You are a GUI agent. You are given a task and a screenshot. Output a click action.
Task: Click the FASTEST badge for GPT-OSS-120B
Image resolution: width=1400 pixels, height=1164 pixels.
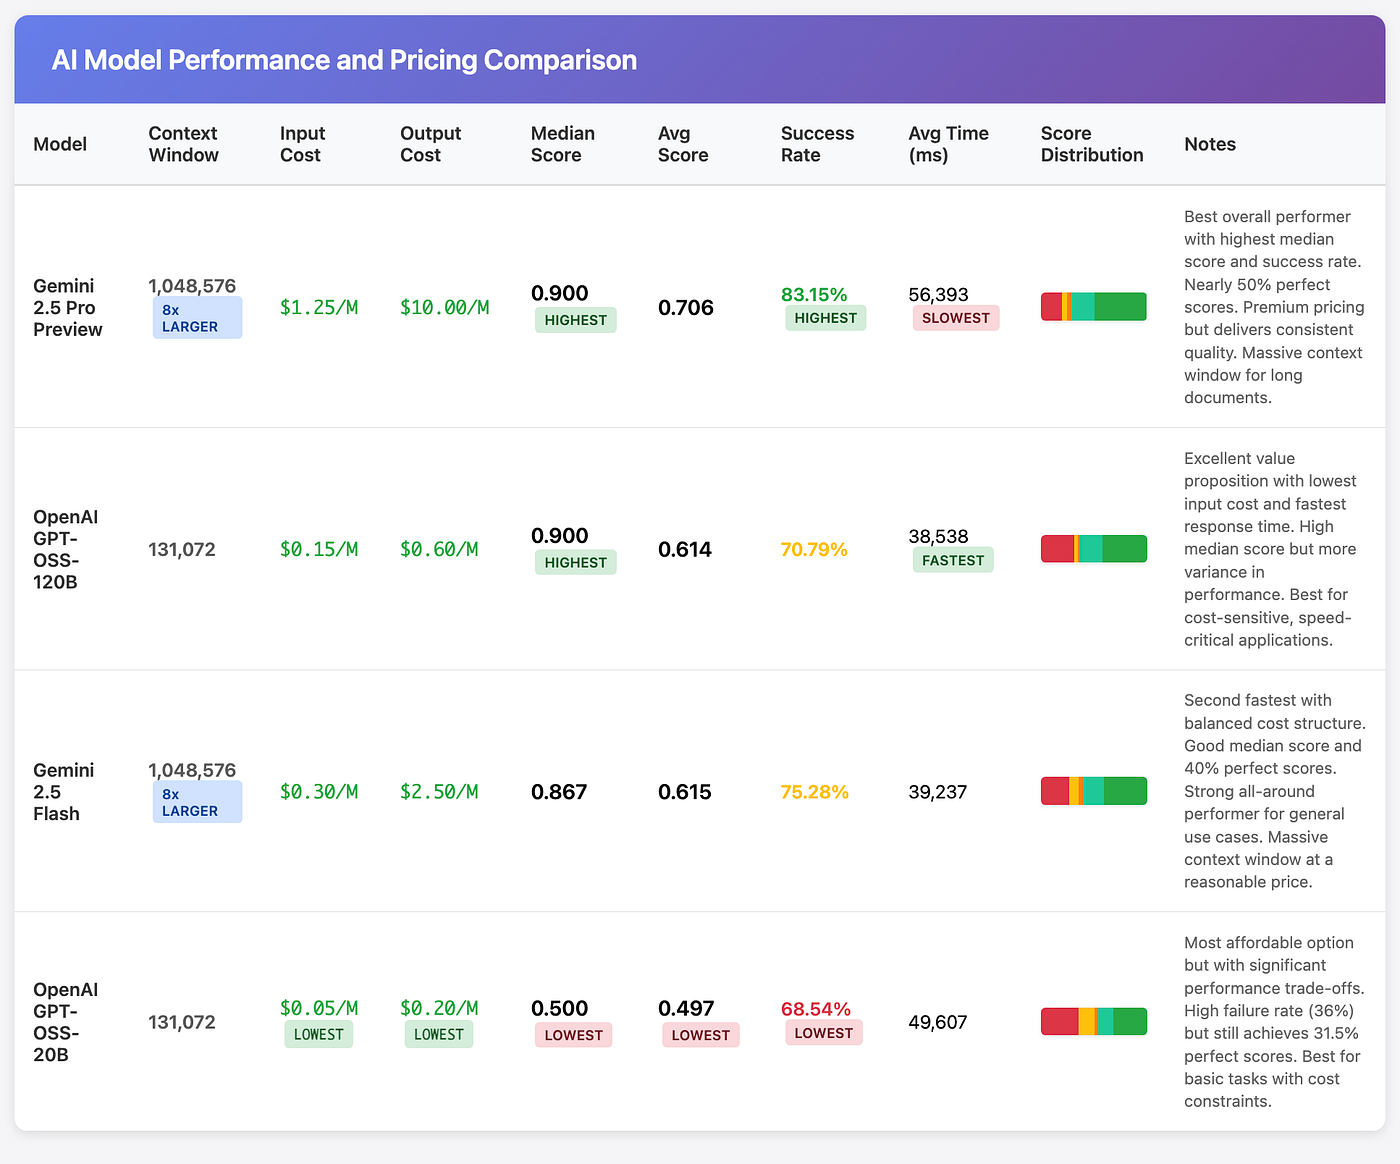click(x=952, y=560)
